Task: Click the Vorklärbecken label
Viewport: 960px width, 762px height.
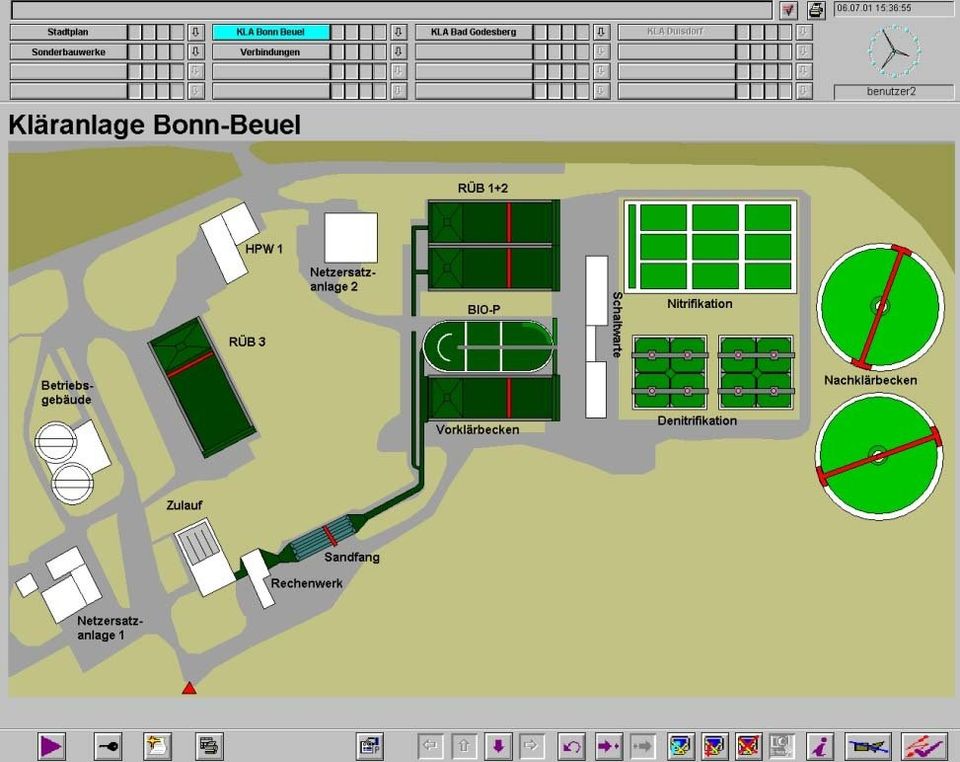Action: [478, 430]
